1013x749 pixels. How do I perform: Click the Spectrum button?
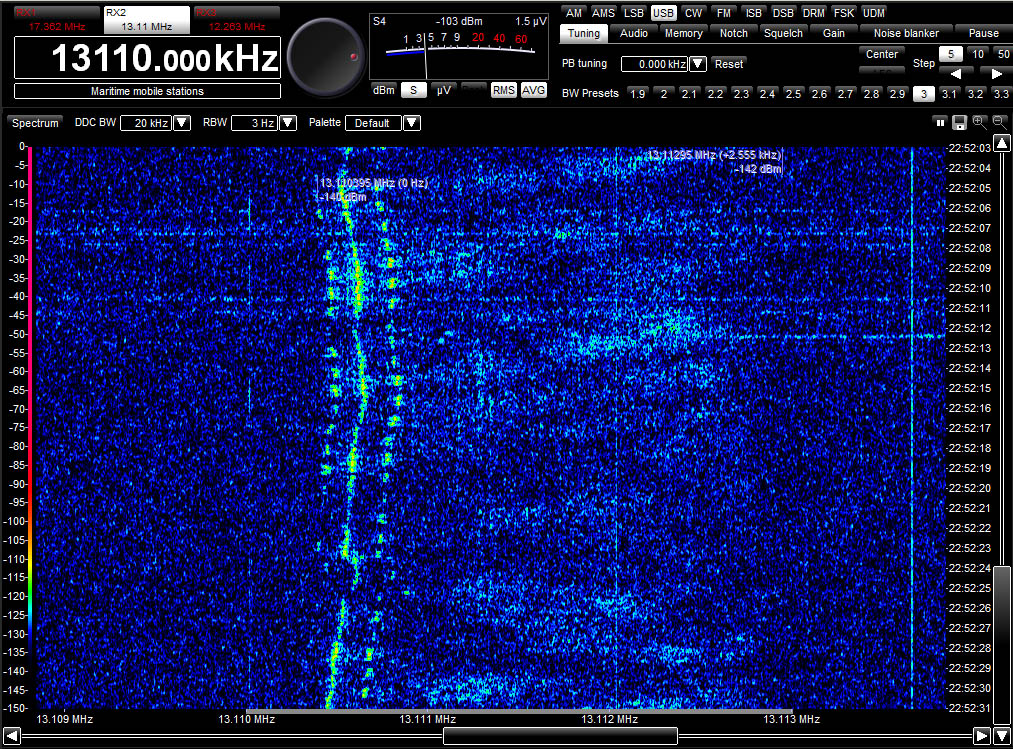click(x=35, y=123)
